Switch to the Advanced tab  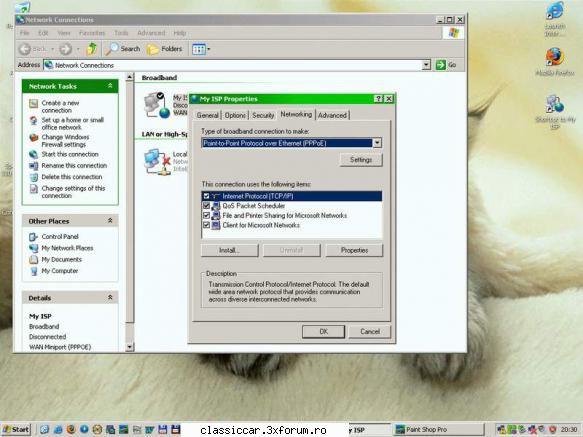pyautogui.click(x=332, y=115)
